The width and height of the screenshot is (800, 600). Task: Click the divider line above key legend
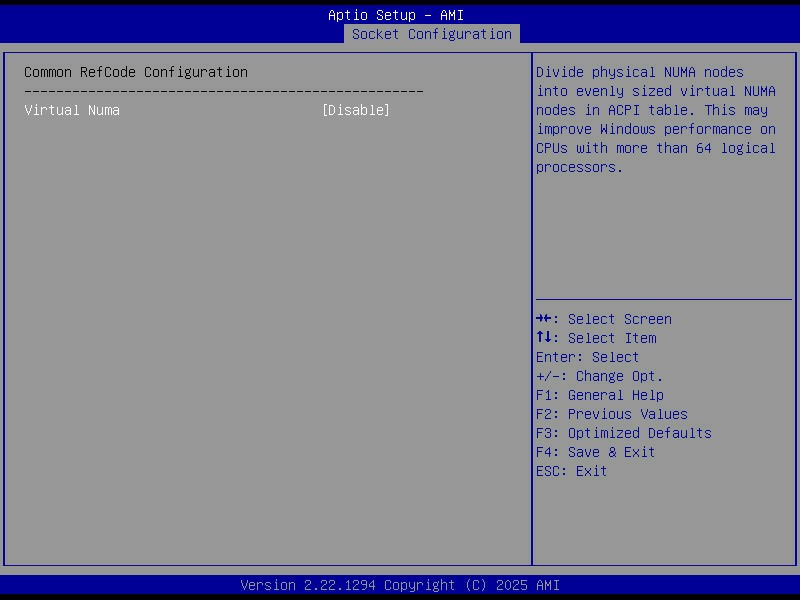[663, 300]
